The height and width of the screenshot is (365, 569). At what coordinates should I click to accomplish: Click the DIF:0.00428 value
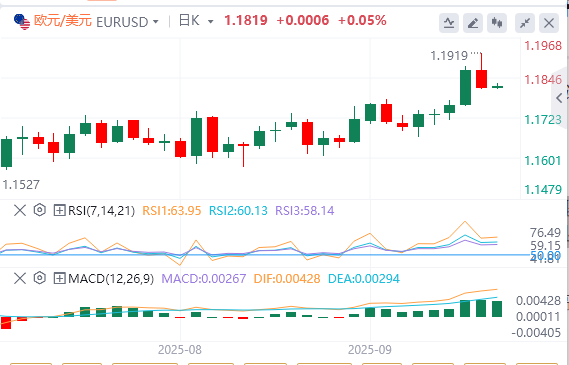(x=287, y=279)
